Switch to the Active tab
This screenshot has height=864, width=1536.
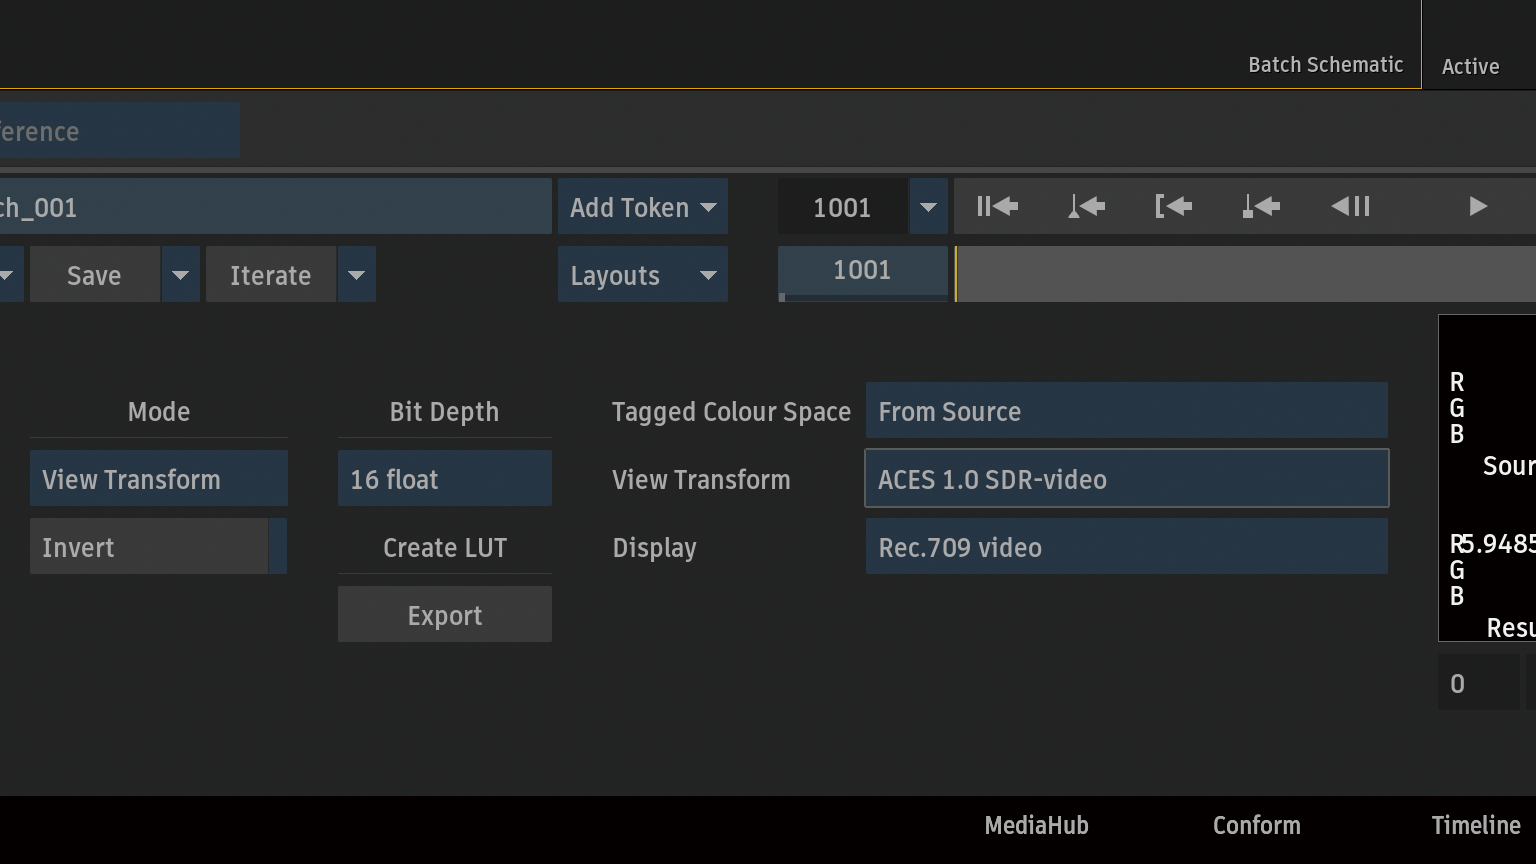pos(1470,66)
